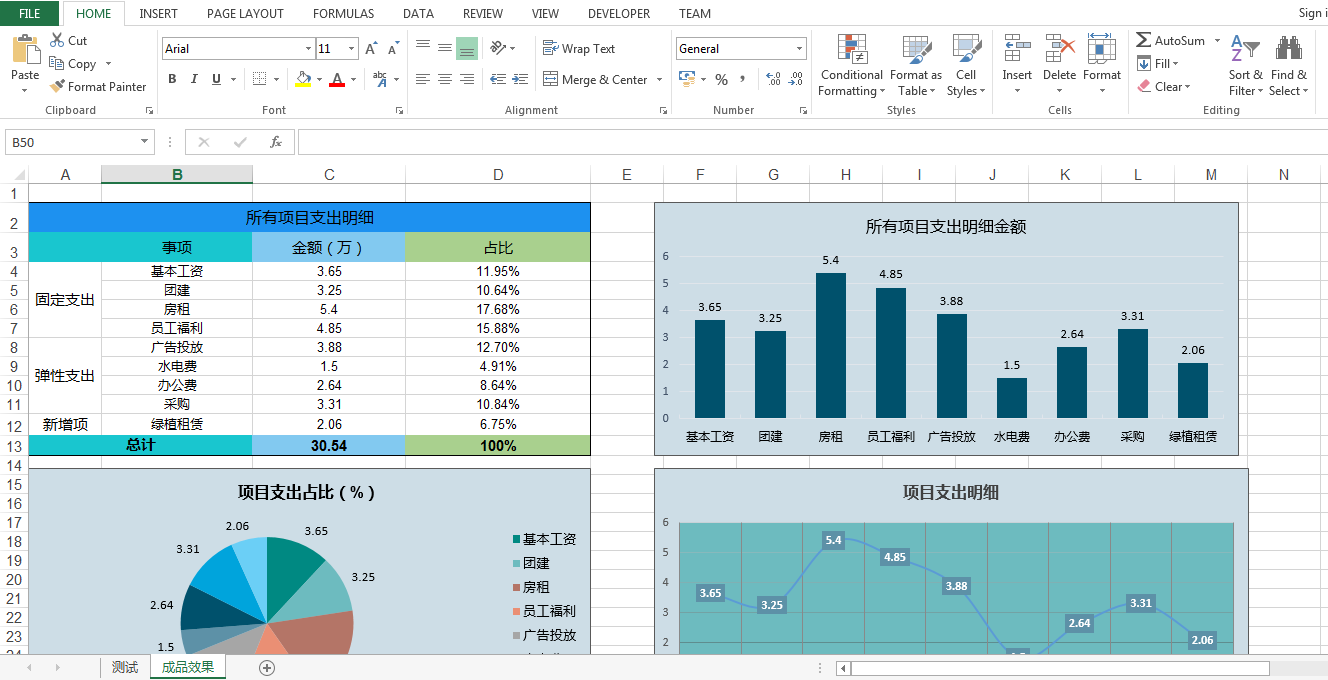Switch to the DEVELOPER tab

tap(619, 13)
